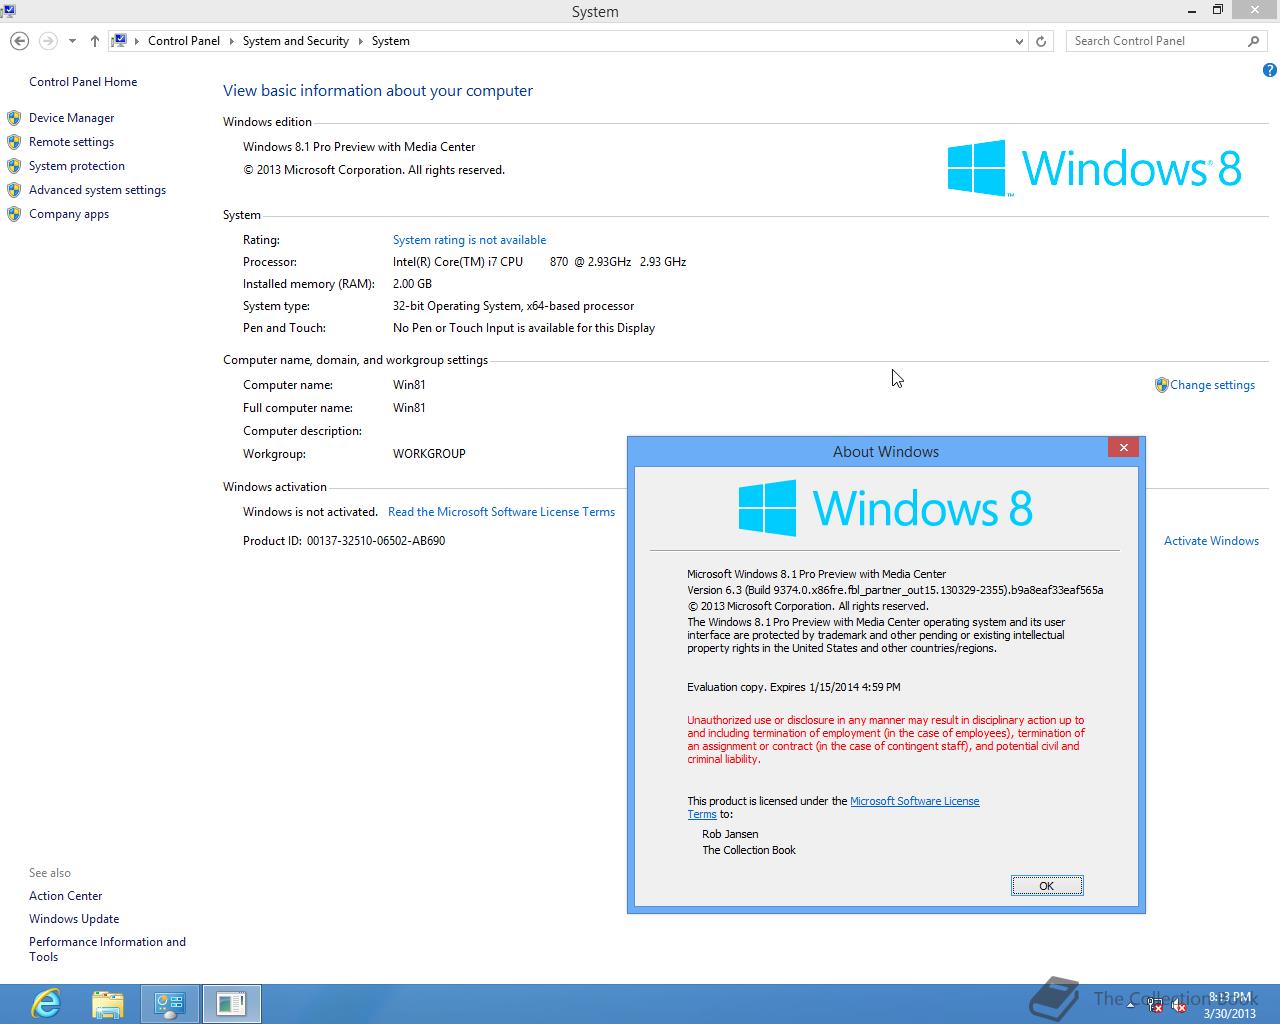Open Remote settings link
Viewport: 1280px width, 1024px height.
coord(71,142)
